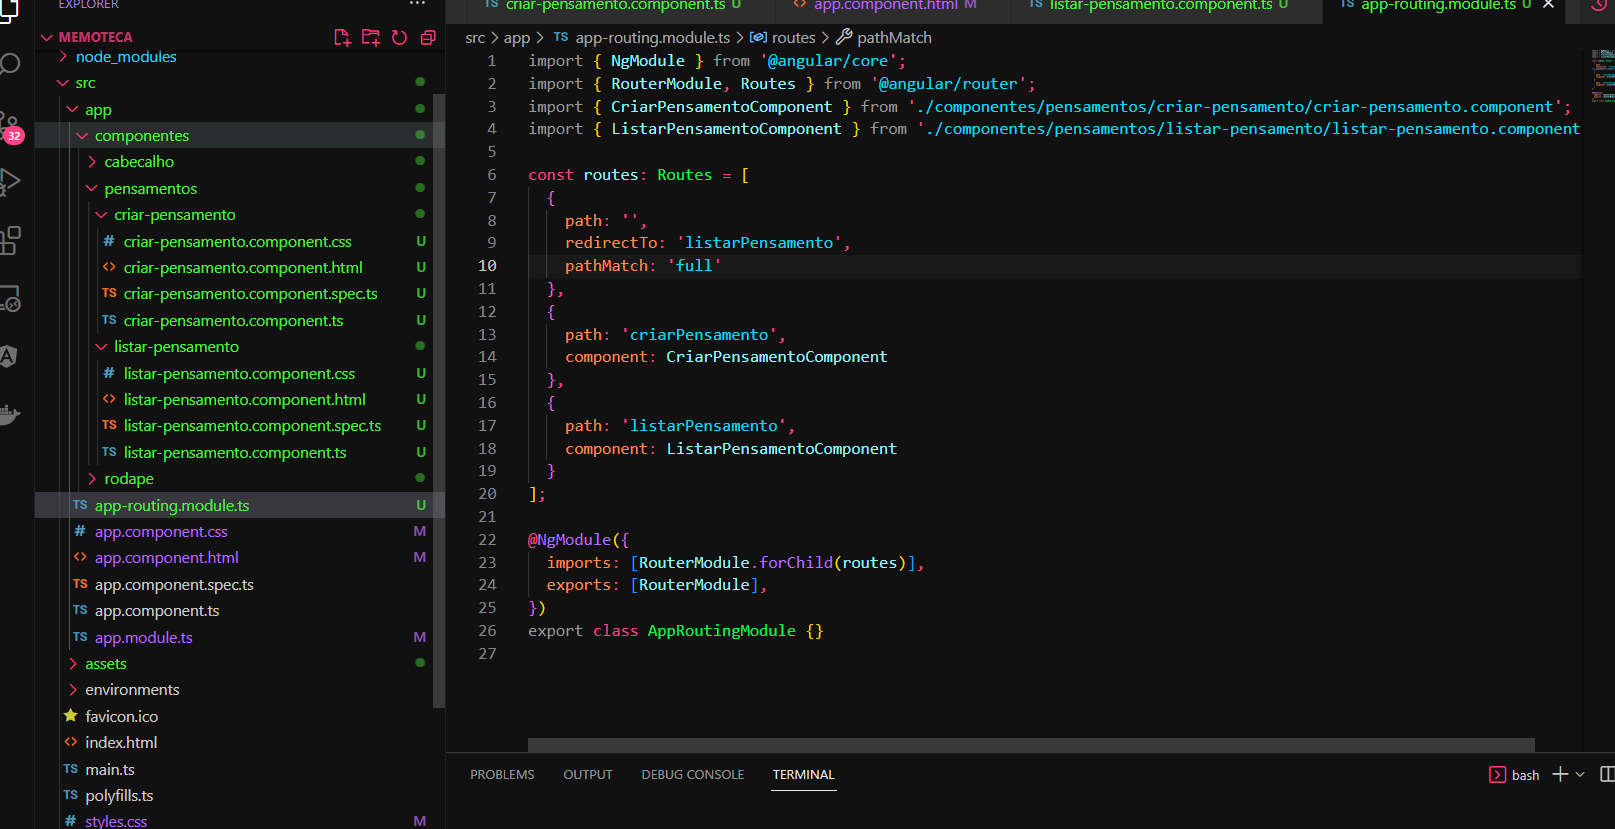Open explorer more actions menu
The image size is (1615, 829).
pyautogui.click(x=417, y=4)
